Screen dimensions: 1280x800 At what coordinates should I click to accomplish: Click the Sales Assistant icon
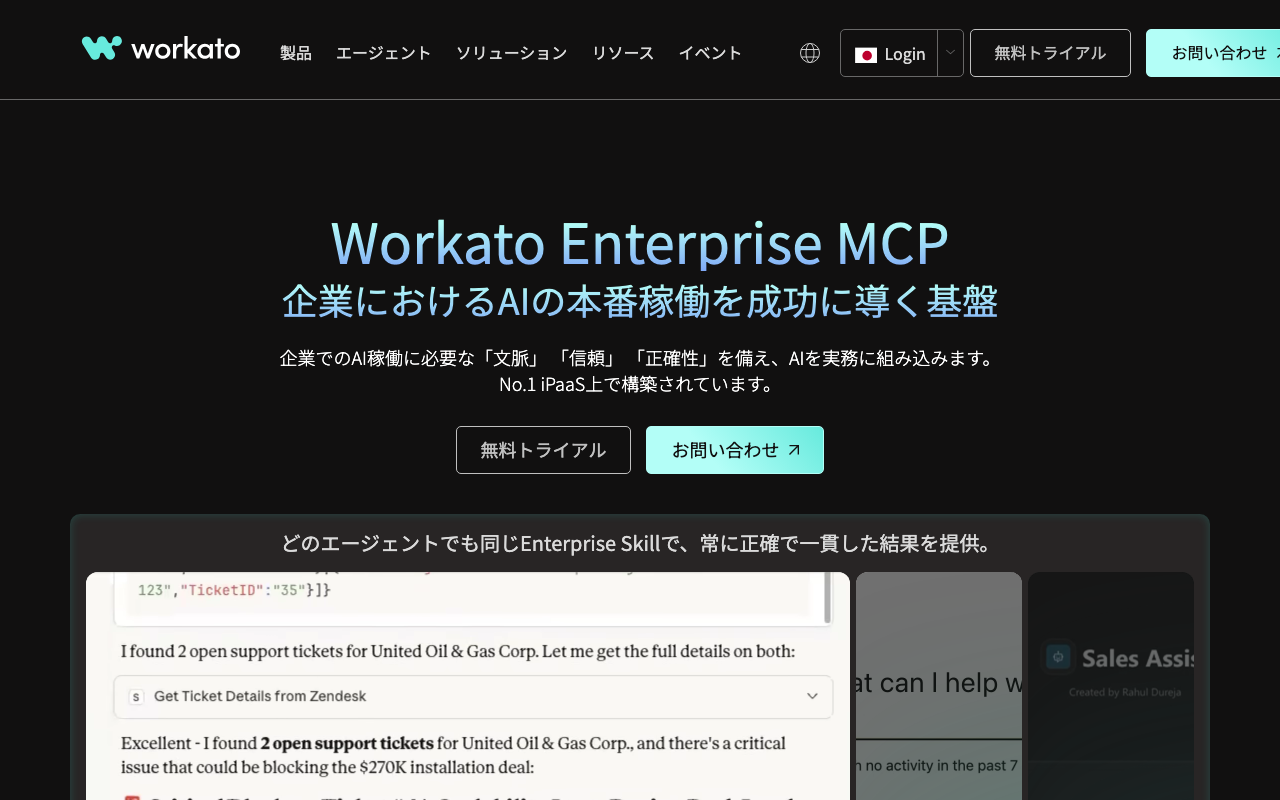(x=1058, y=657)
